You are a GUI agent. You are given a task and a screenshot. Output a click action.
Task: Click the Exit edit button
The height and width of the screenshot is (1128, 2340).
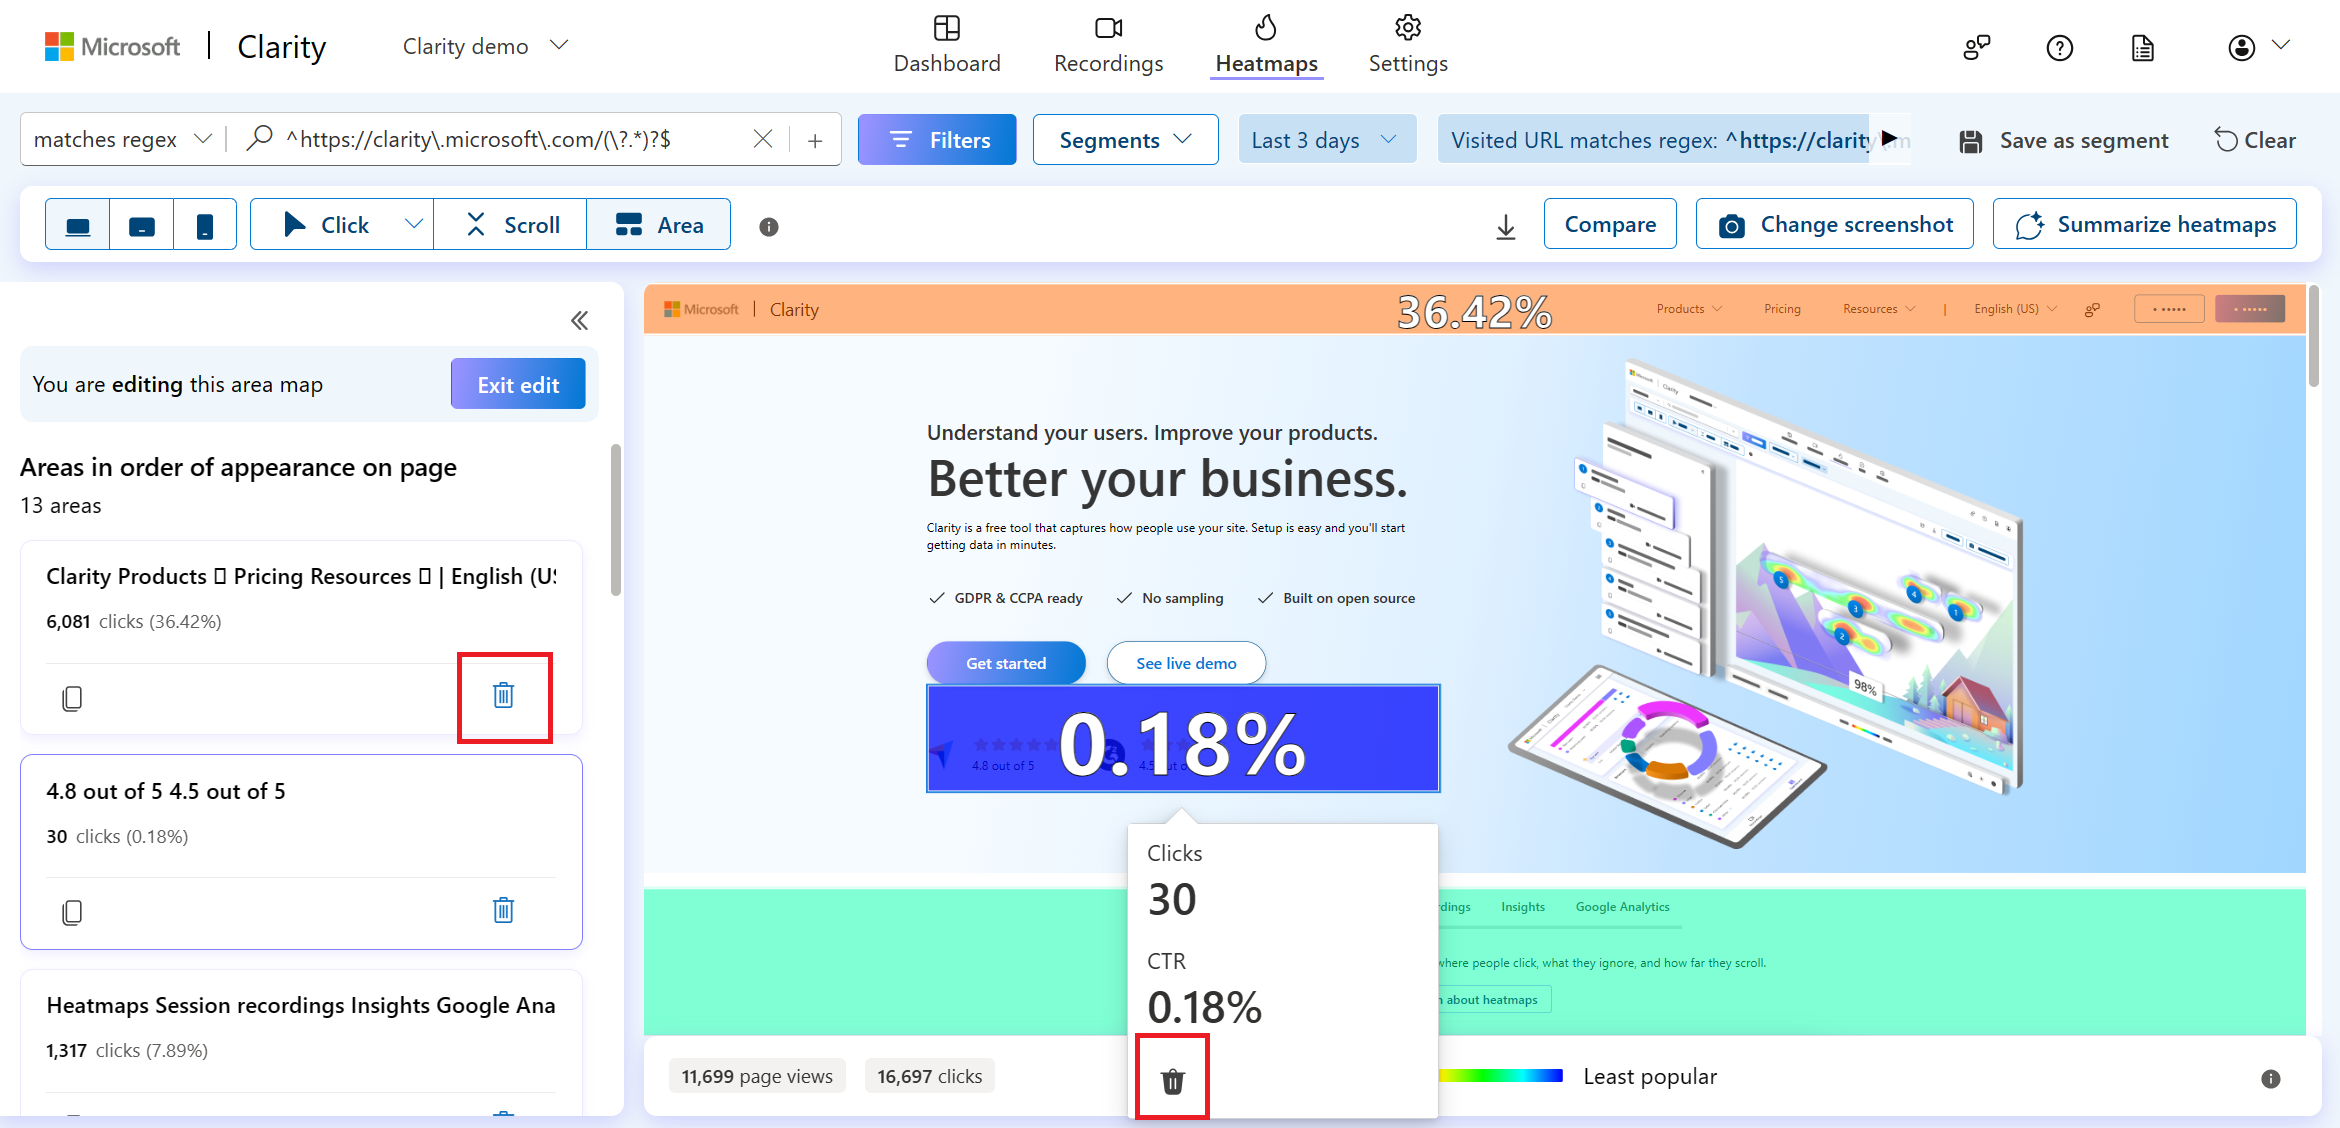point(518,384)
